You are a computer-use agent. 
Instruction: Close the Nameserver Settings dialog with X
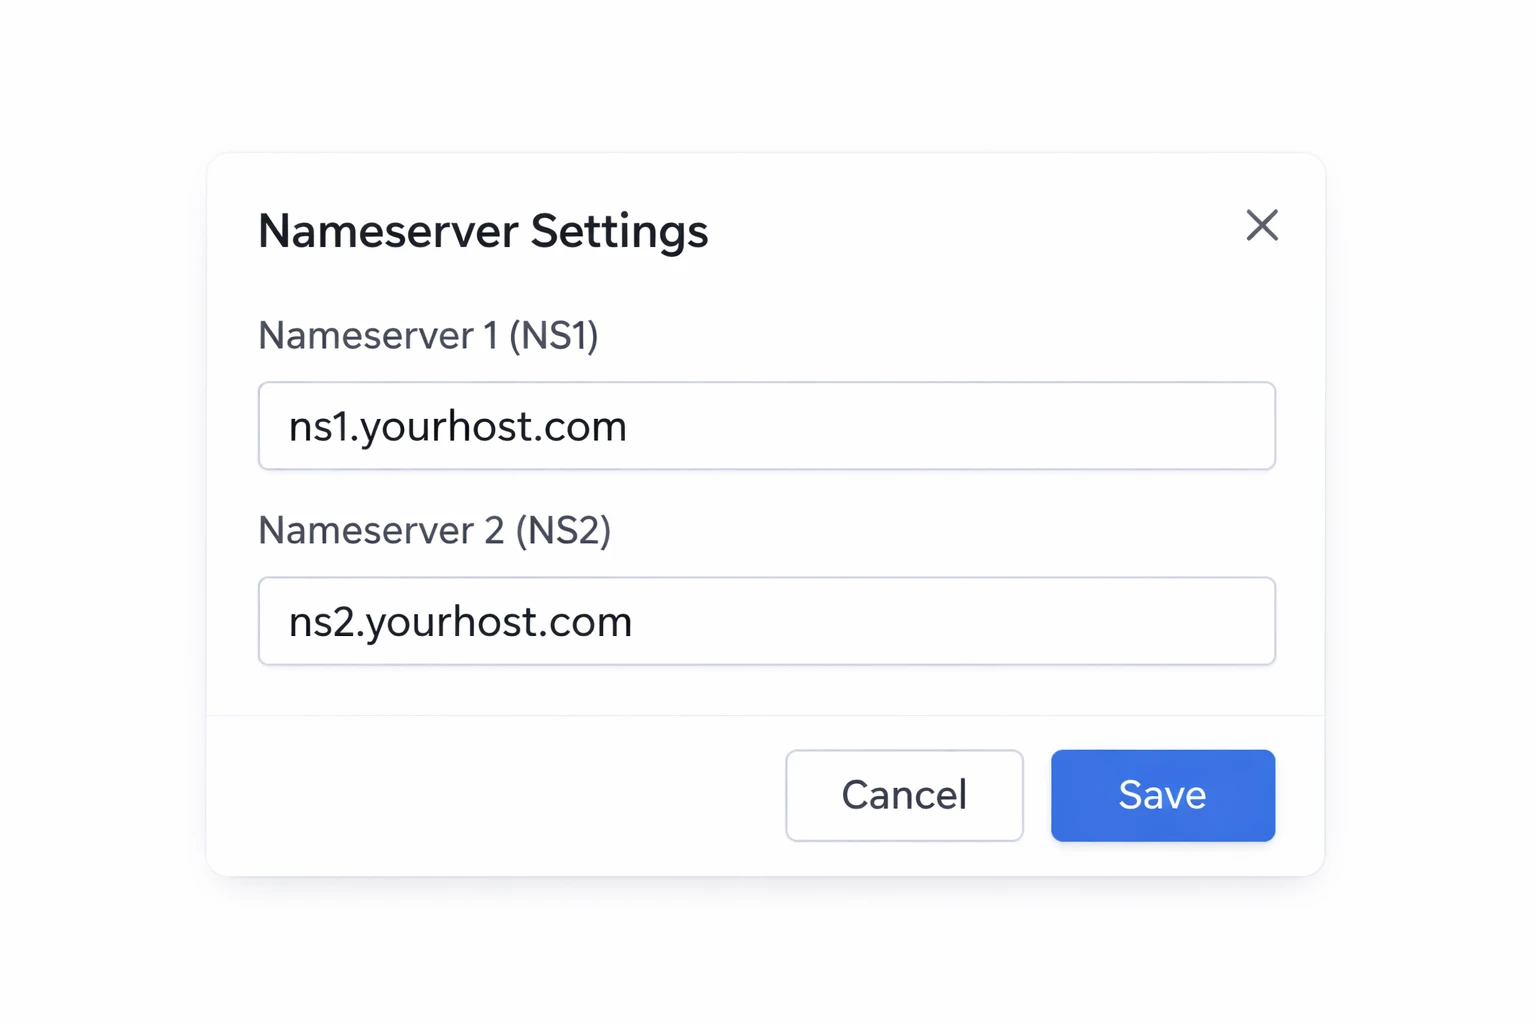point(1262,226)
